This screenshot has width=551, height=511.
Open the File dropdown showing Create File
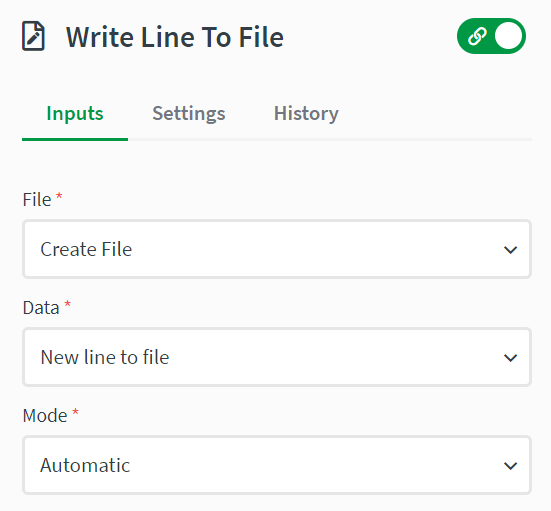click(x=277, y=249)
